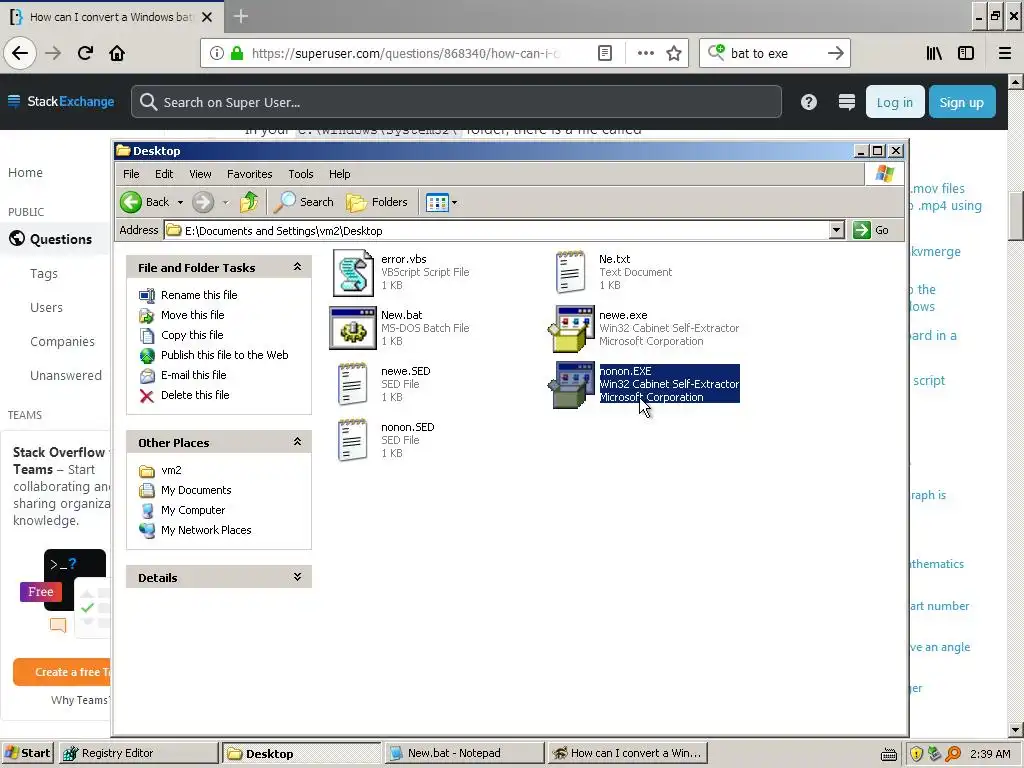Select the newe.SED file icon
The width and height of the screenshot is (1024, 768).
[x=353, y=384]
